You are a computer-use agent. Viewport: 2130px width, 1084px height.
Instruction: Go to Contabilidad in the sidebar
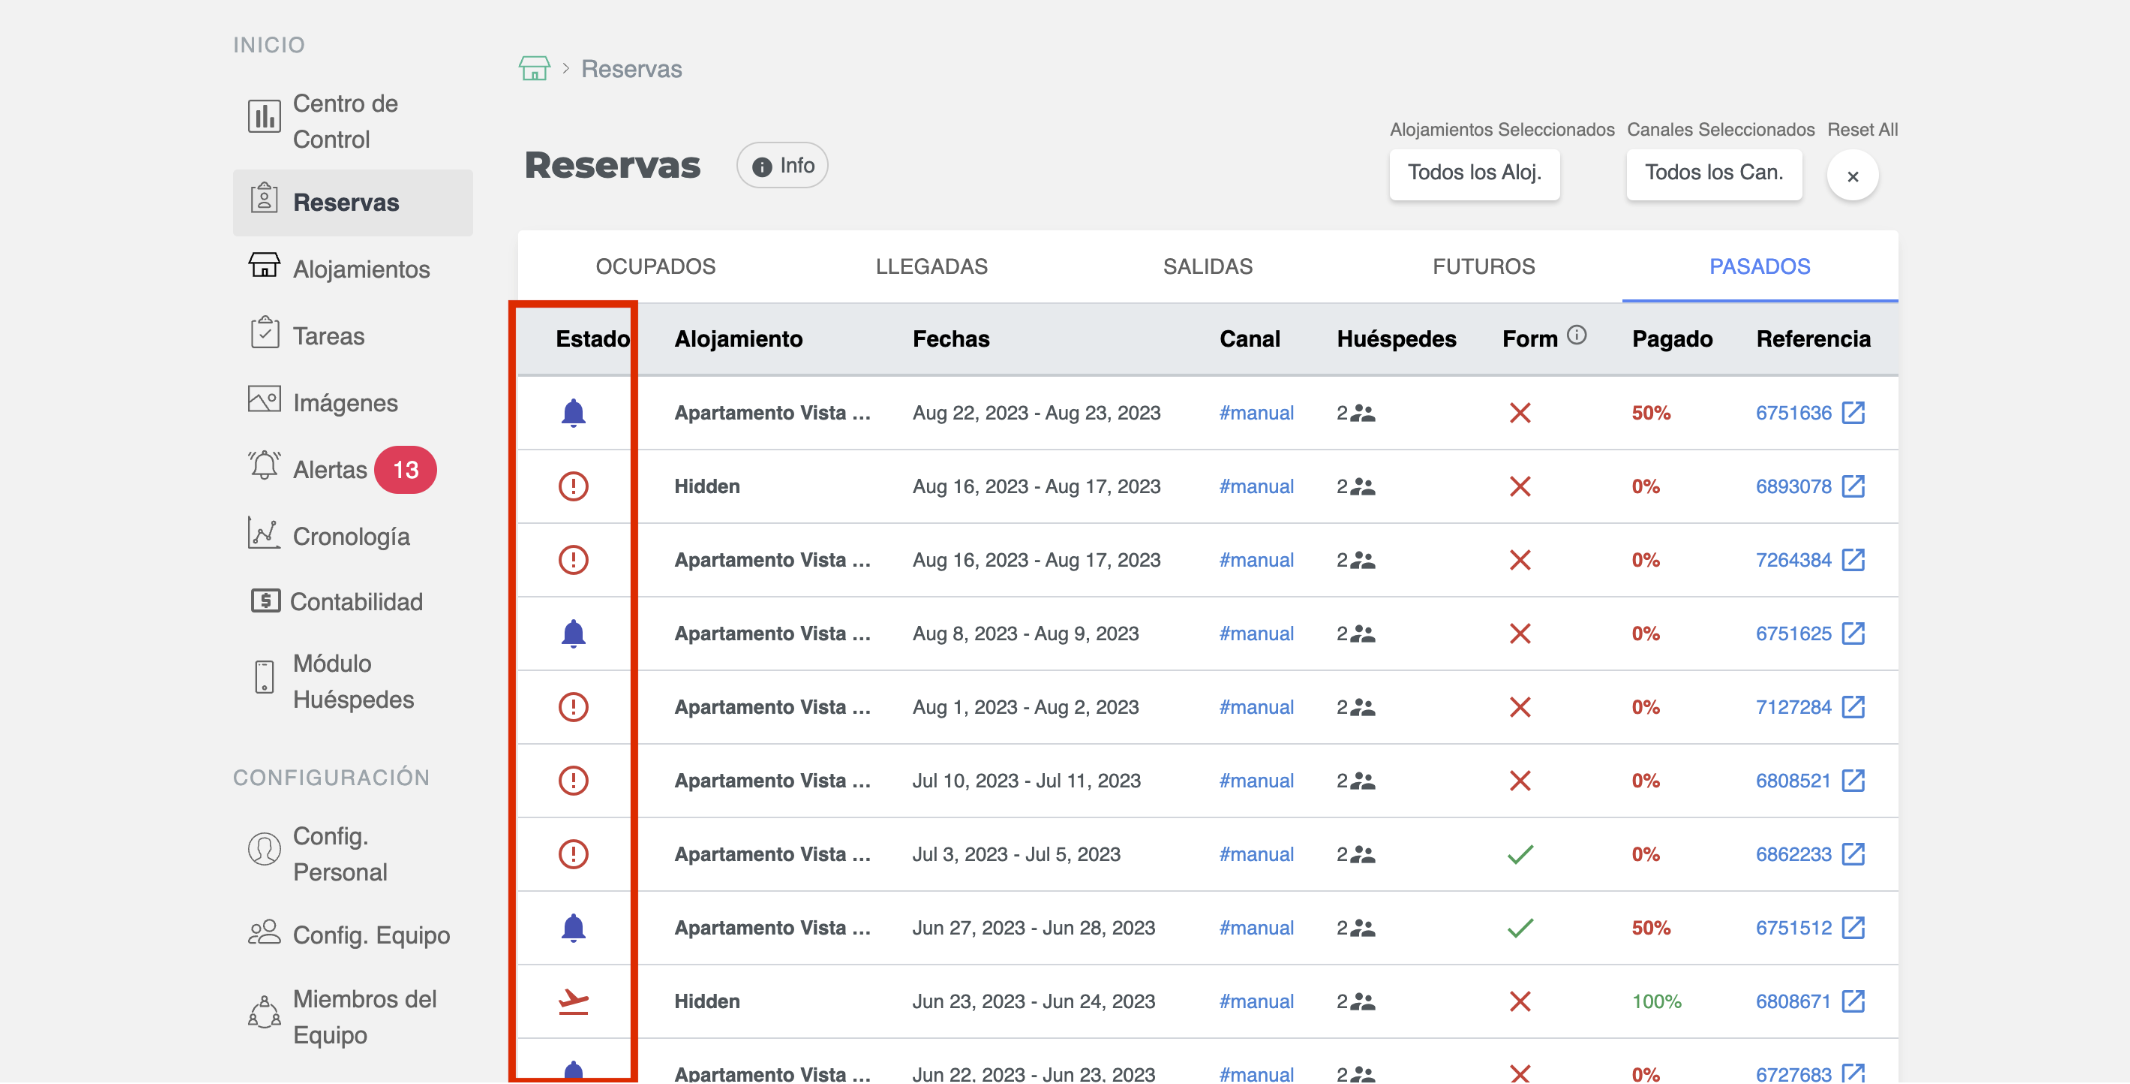tap(355, 602)
